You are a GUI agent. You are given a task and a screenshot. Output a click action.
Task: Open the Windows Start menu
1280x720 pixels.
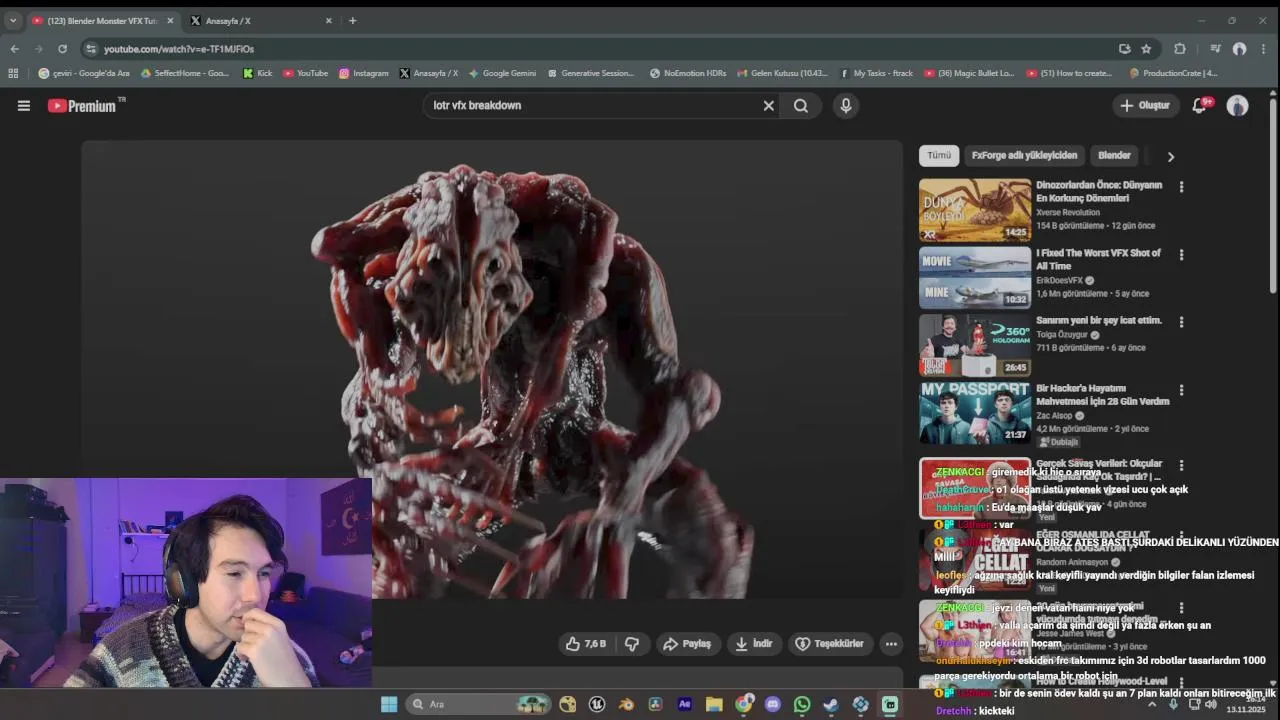click(x=389, y=704)
